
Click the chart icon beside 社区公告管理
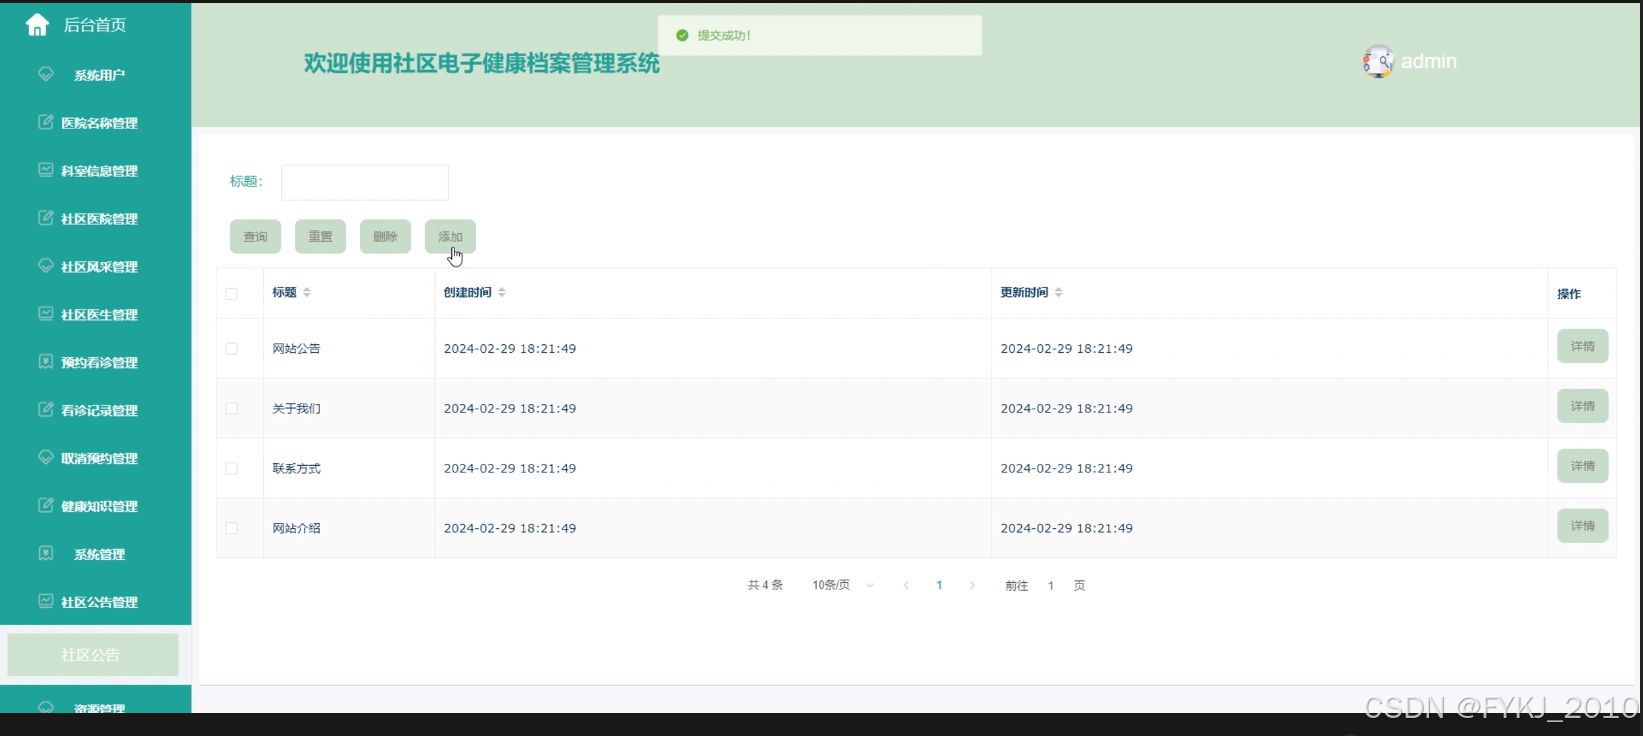point(46,602)
